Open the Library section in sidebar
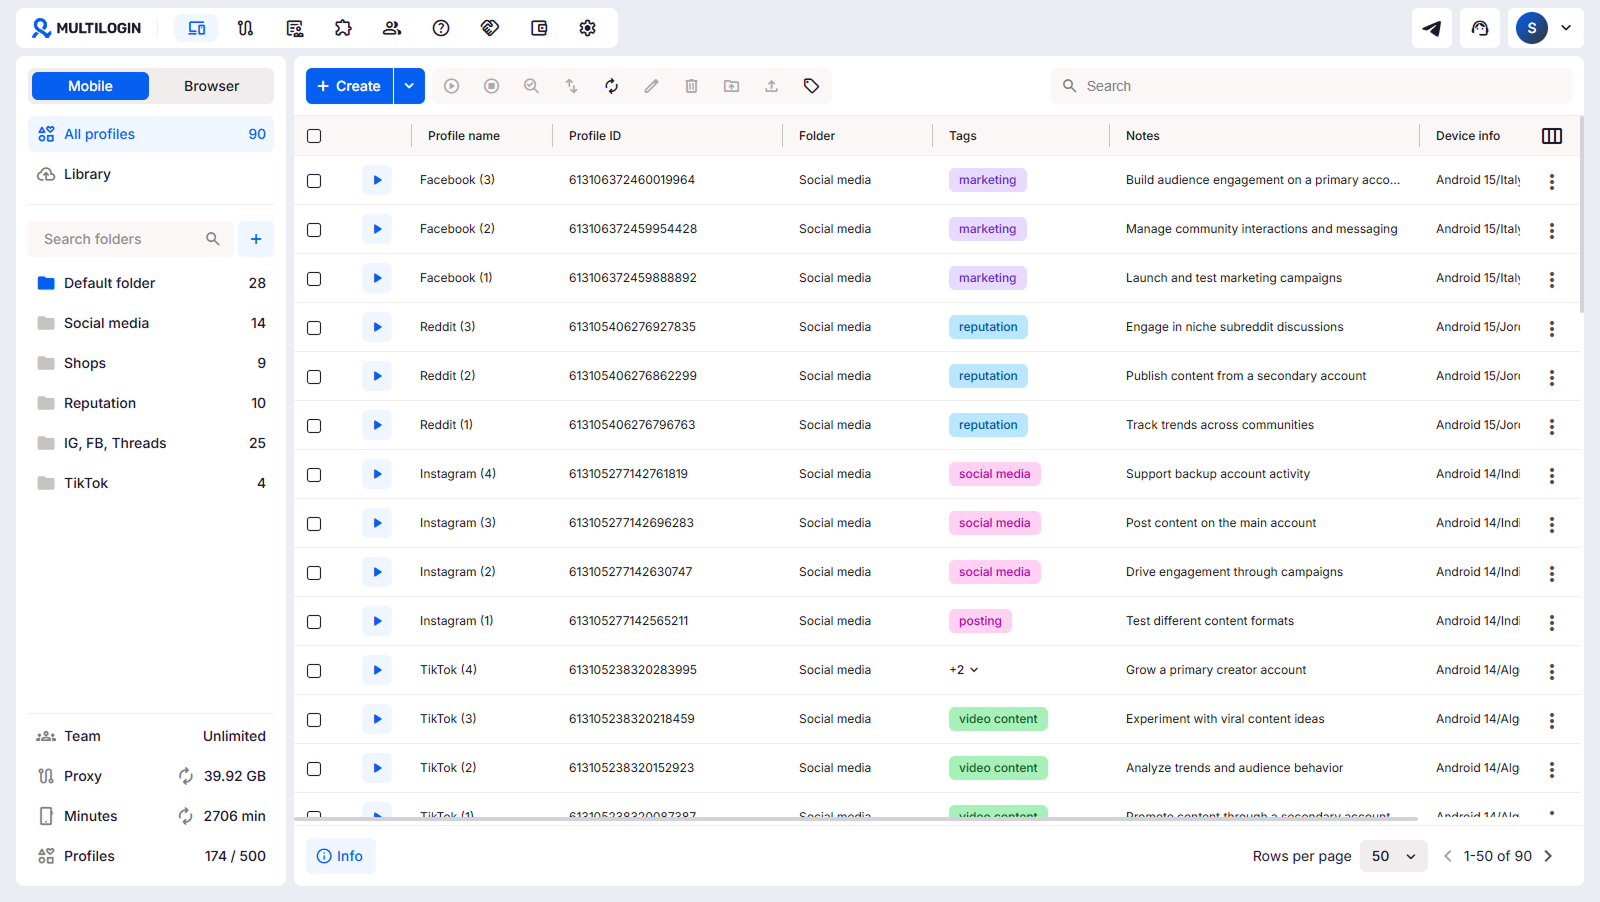This screenshot has width=1600, height=902. point(87,174)
